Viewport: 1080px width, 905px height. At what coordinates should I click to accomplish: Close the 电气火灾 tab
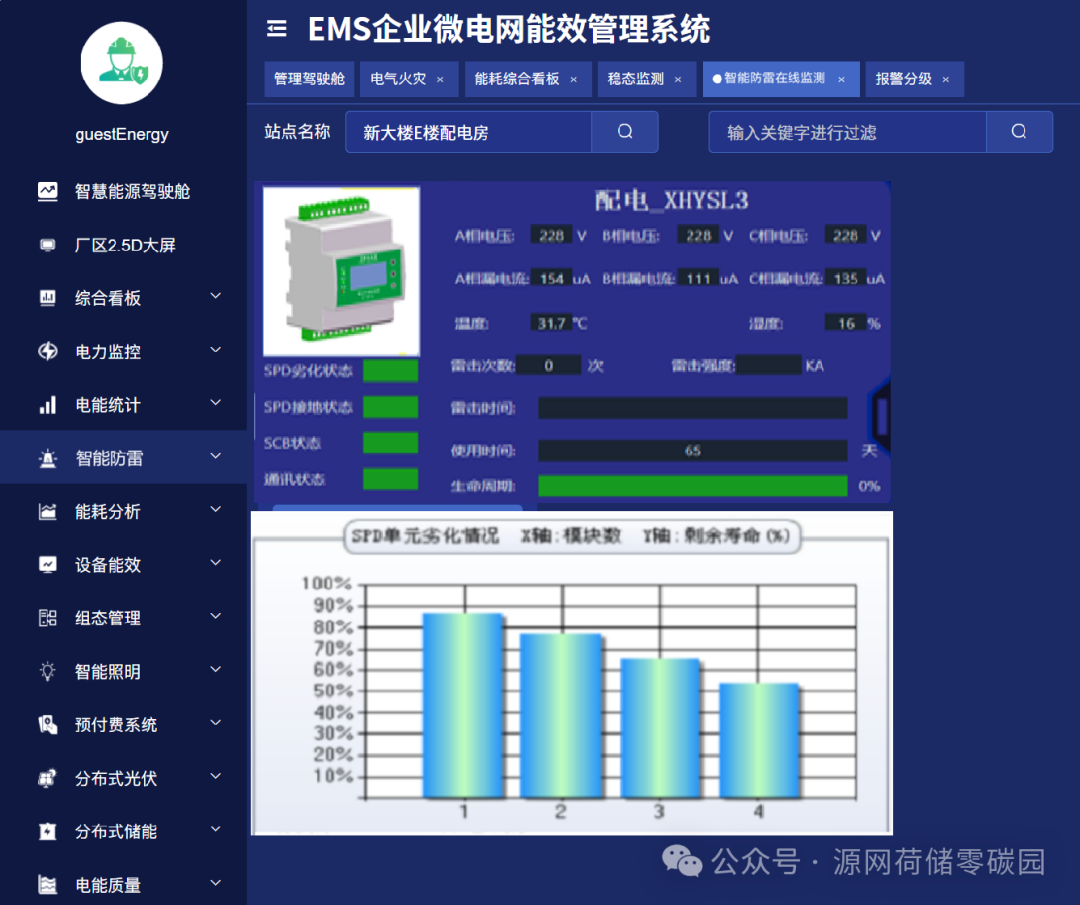pyautogui.click(x=440, y=78)
